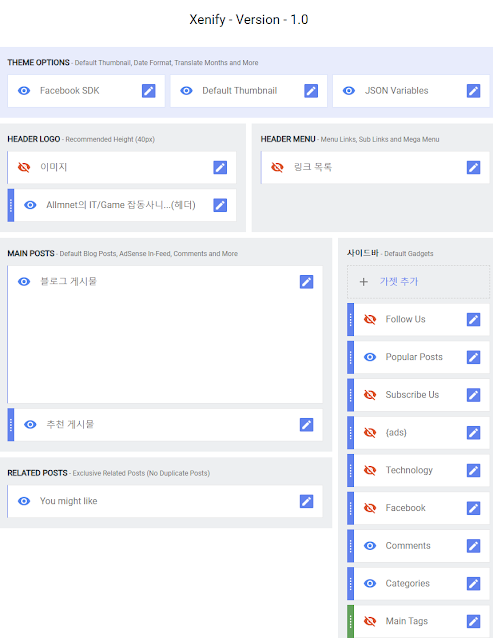This screenshot has height=638, width=493.
Task: Edit the 블로그 게시물 gadget
Action: pos(306,282)
